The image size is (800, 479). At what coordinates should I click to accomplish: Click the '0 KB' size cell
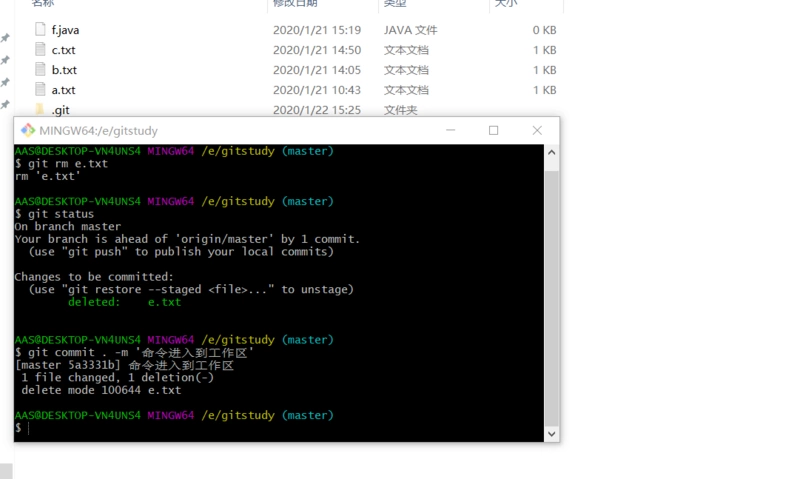point(544,30)
